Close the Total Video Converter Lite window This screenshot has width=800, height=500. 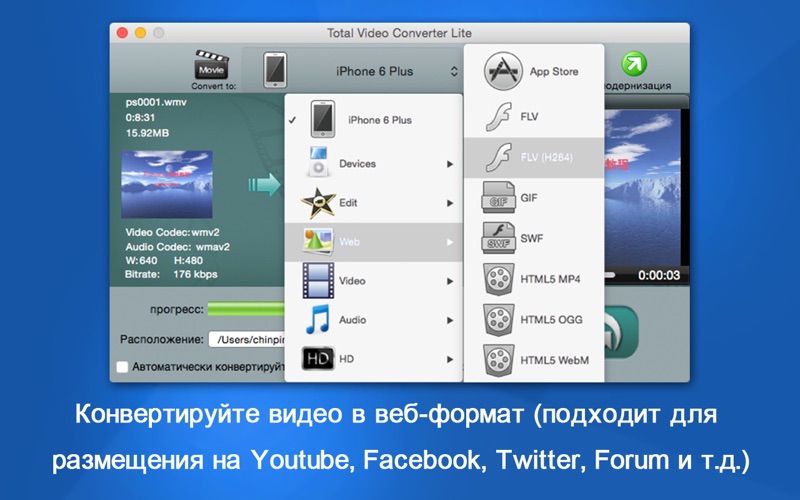click(122, 33)
